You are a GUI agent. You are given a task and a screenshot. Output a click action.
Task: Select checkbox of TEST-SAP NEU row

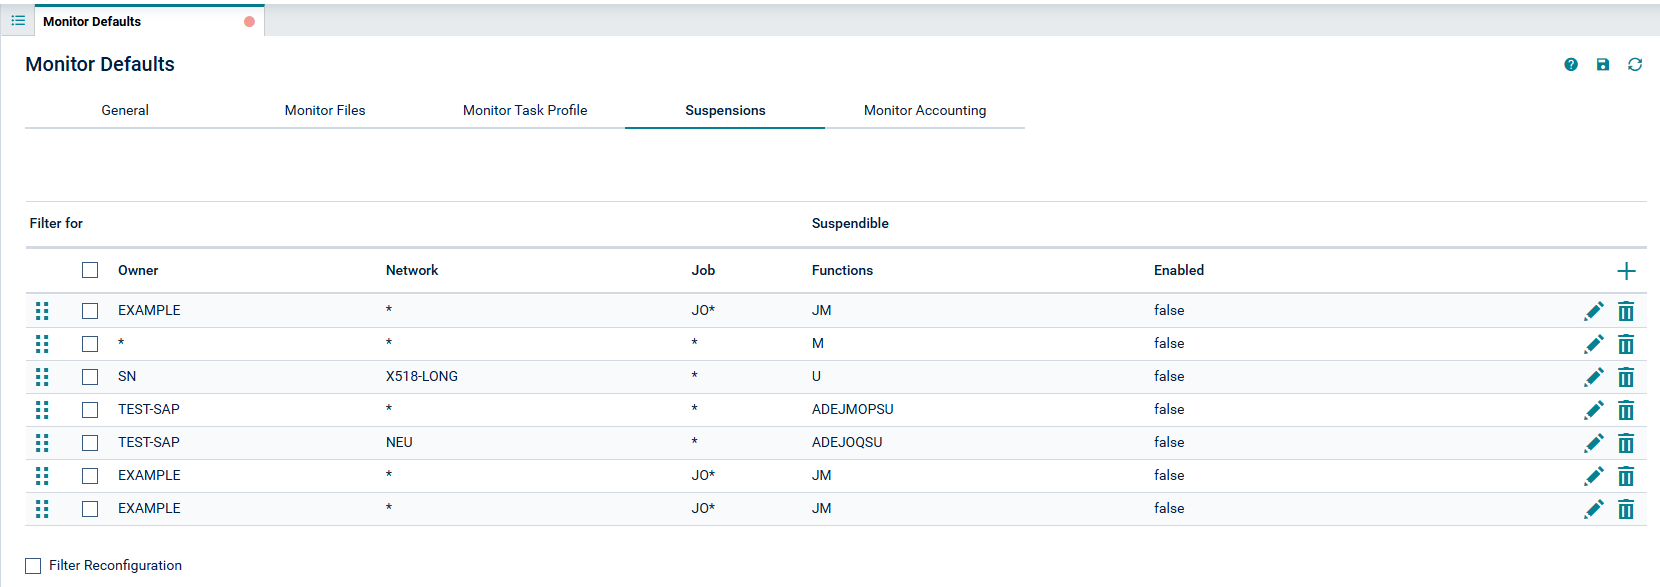[90, 443]
